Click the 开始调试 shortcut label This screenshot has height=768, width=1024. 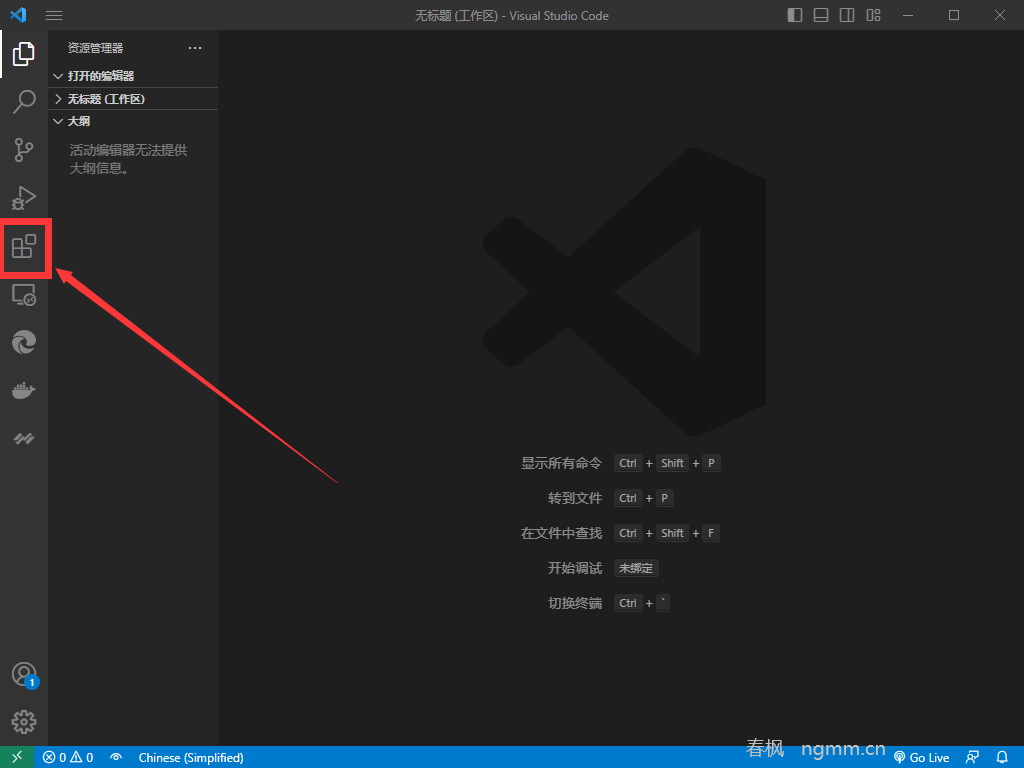click(x=575, y=568)
